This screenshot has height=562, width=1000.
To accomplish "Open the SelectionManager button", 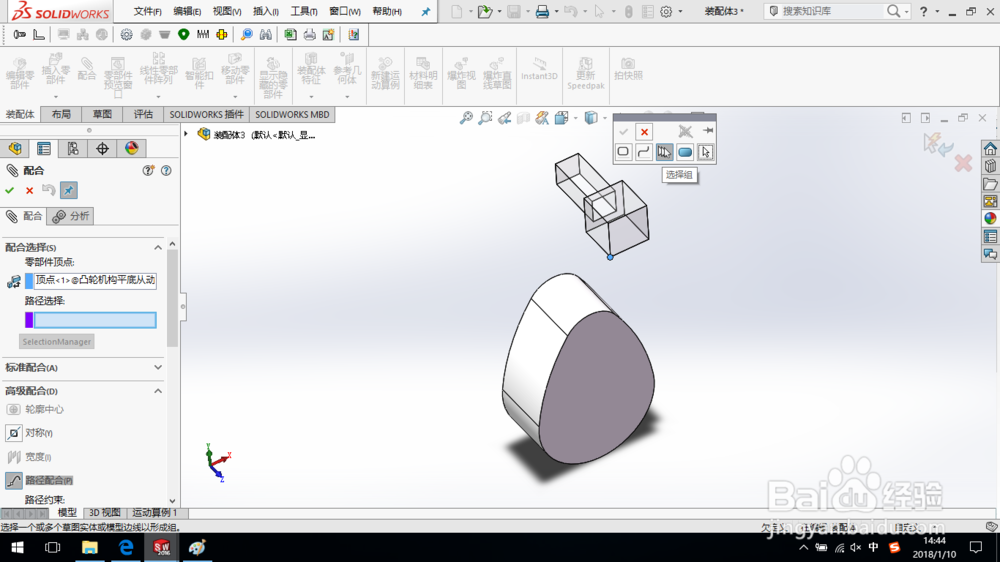I will [x=57, y=342].
